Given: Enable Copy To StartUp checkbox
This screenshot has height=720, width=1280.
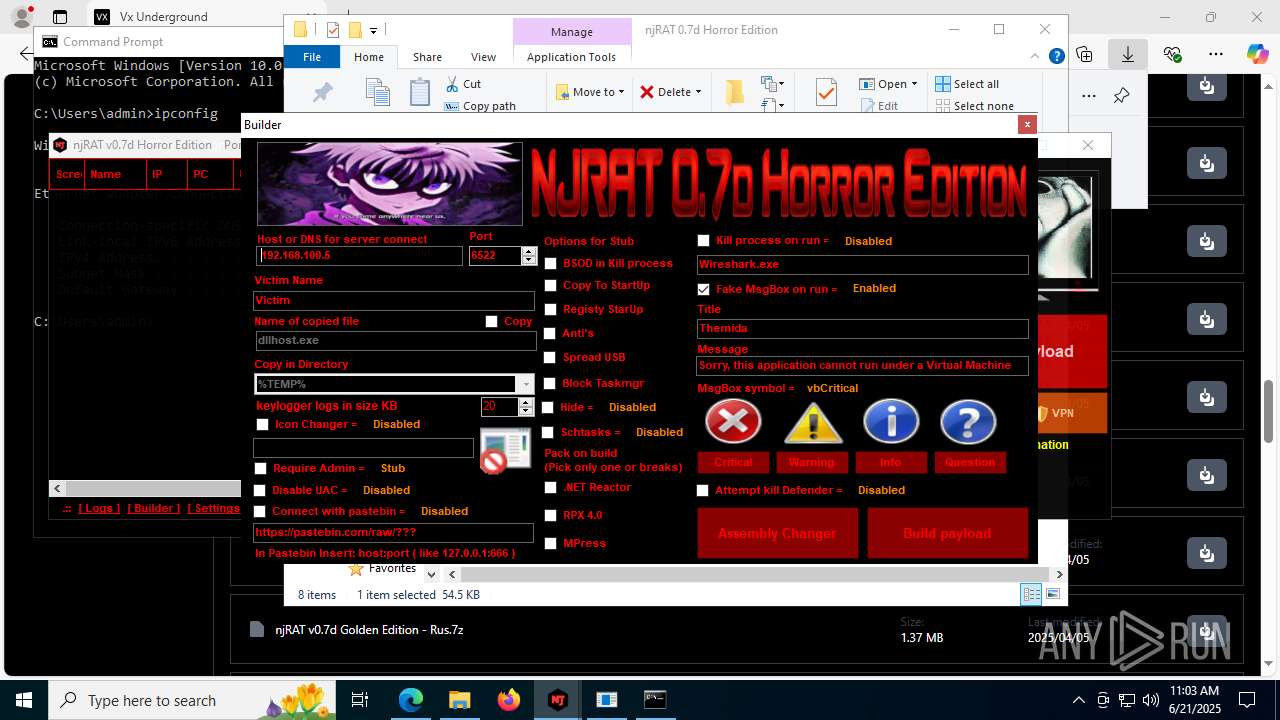Looking at the screenshot, I should 551,285.
